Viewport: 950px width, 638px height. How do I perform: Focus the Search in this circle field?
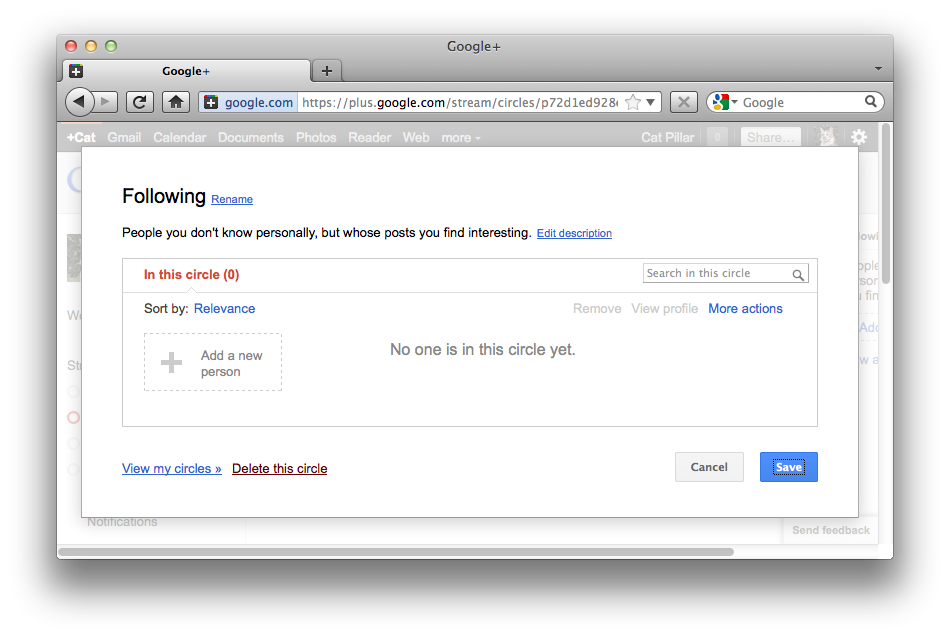coord(718,273)
